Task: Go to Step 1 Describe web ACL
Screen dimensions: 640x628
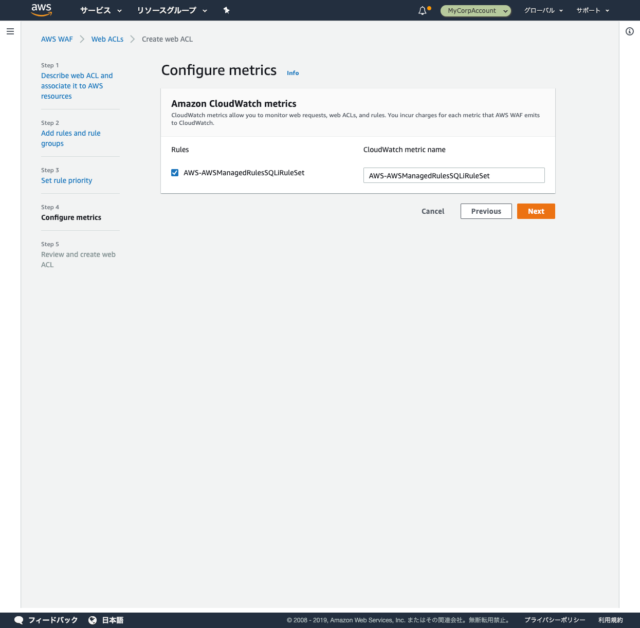Action: (x=77, y=86)
